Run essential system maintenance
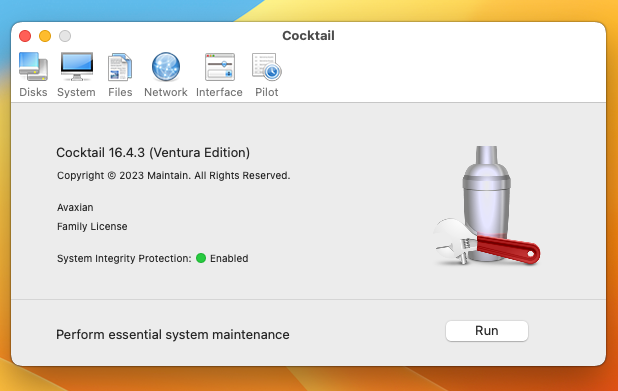 click(x=487, y=331)
